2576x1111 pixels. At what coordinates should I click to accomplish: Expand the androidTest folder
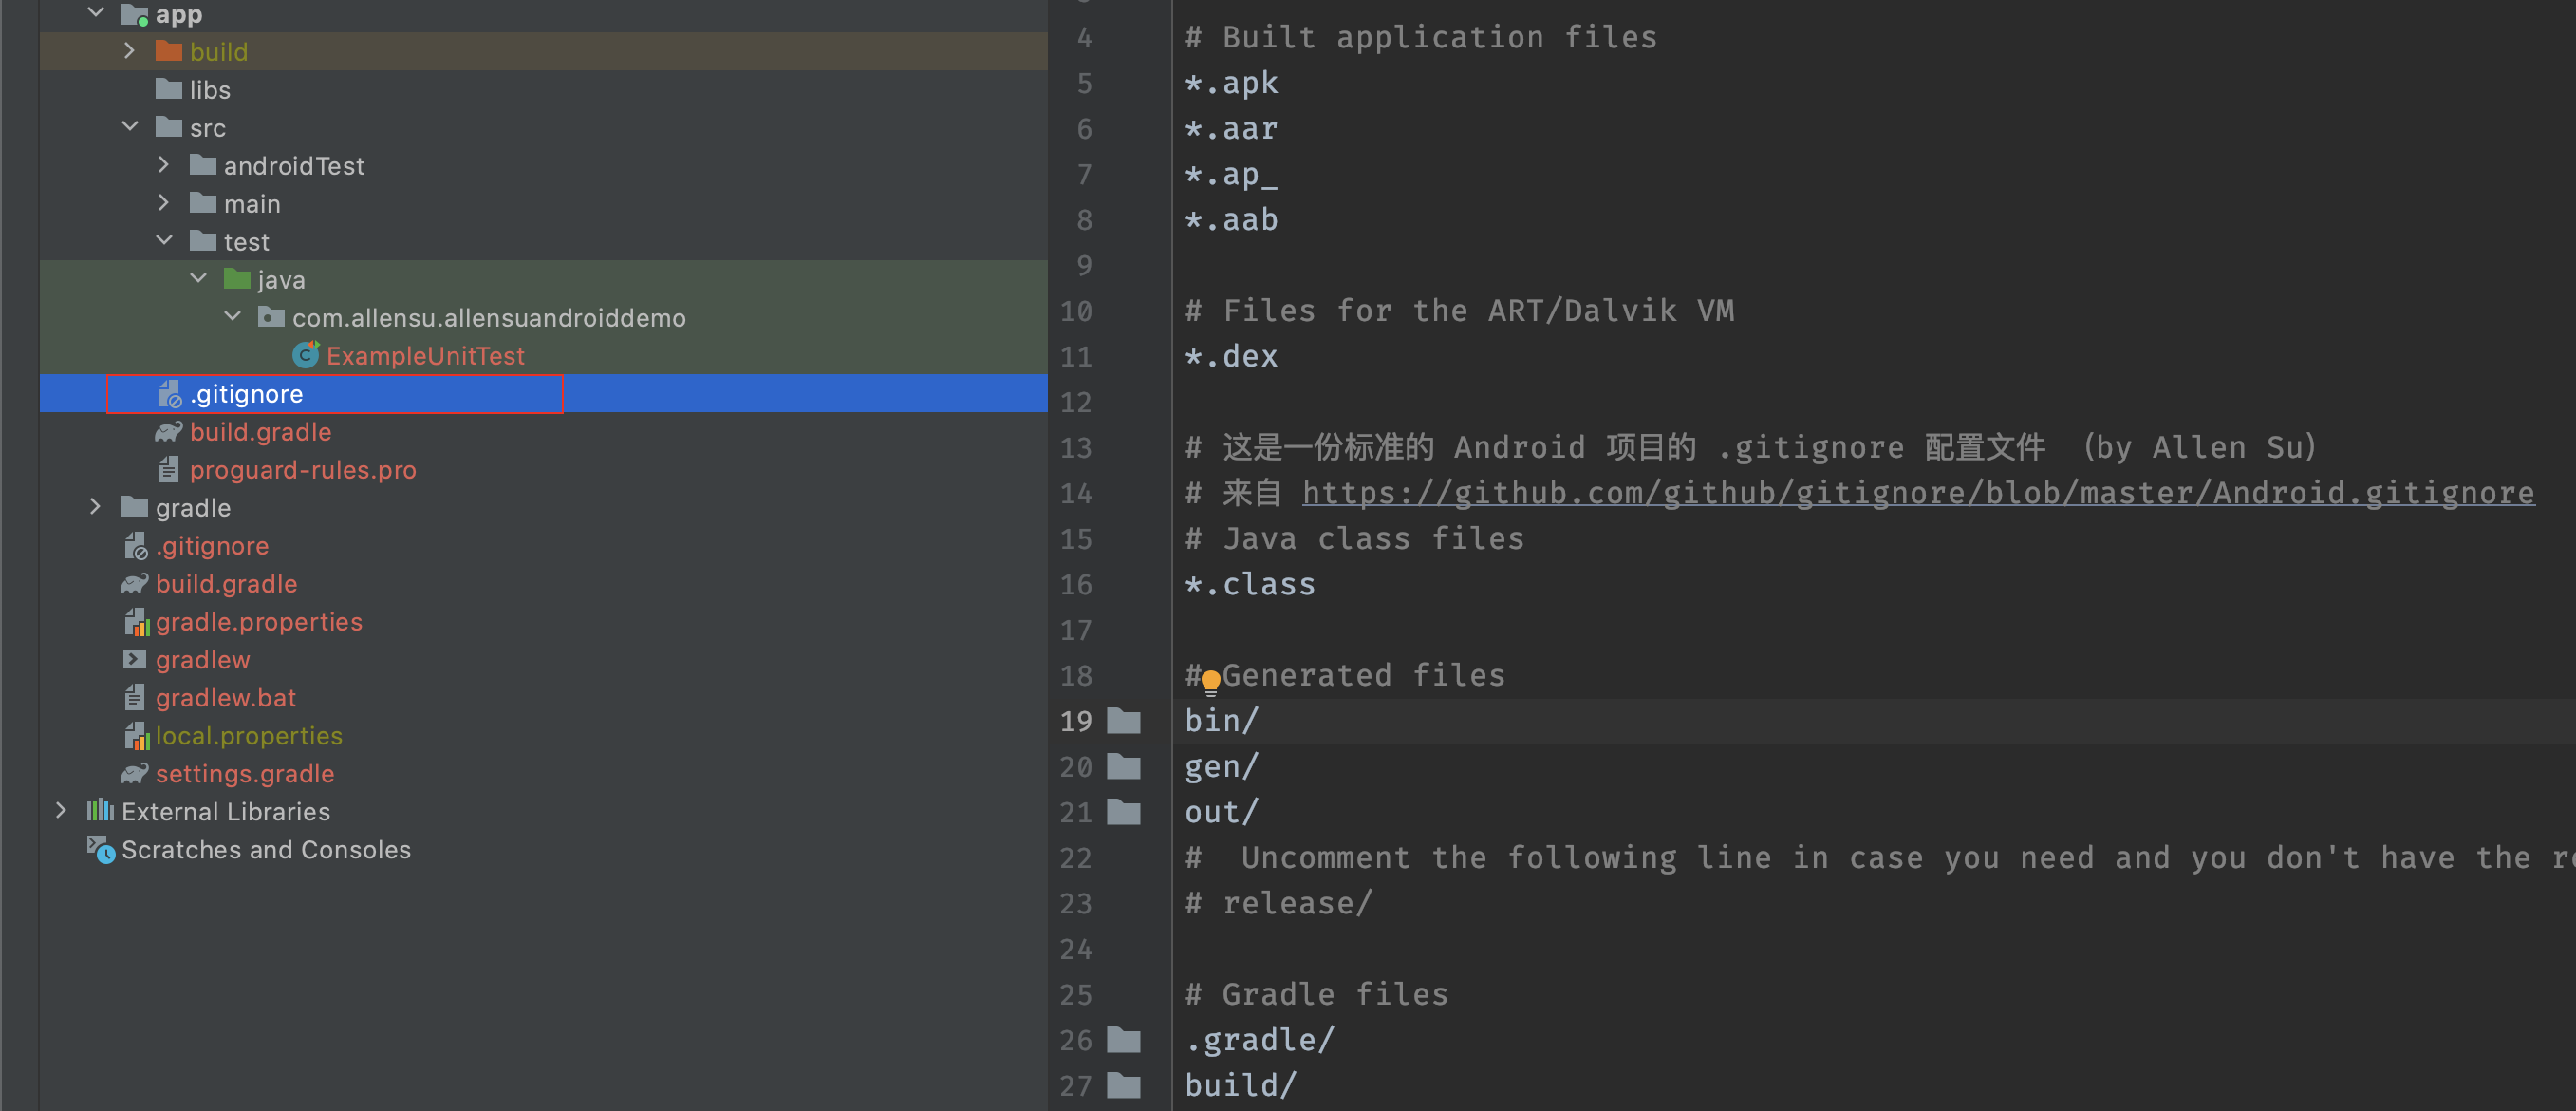pos(163,165)
